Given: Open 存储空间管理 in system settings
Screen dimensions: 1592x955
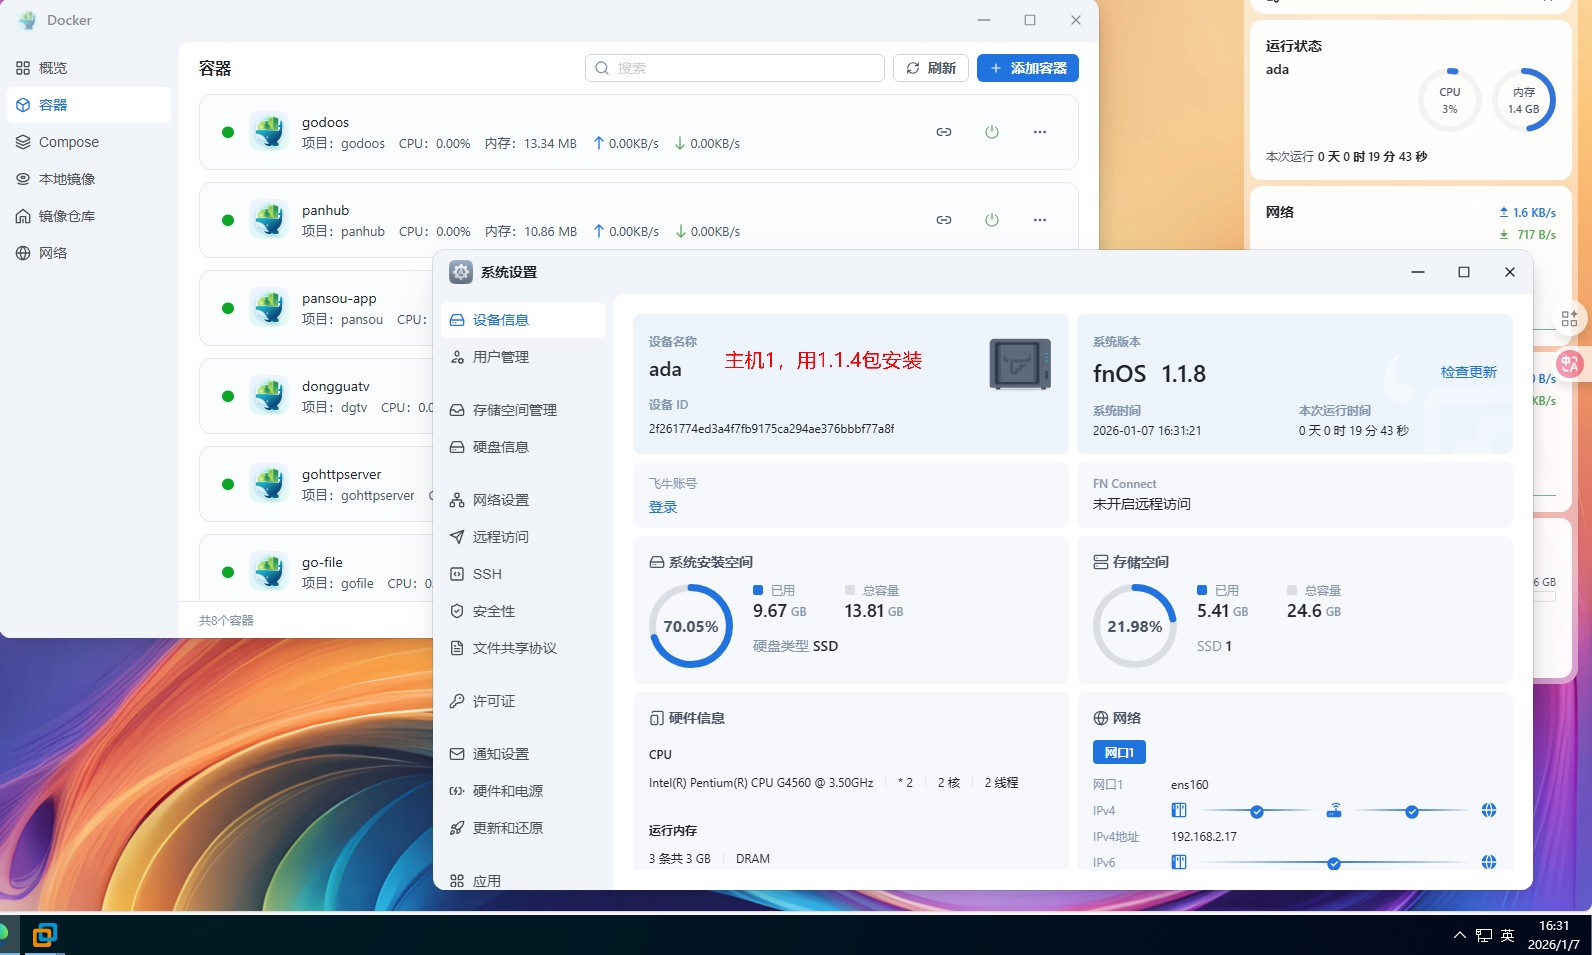Looking at the screenshot, I should [523, 410].
